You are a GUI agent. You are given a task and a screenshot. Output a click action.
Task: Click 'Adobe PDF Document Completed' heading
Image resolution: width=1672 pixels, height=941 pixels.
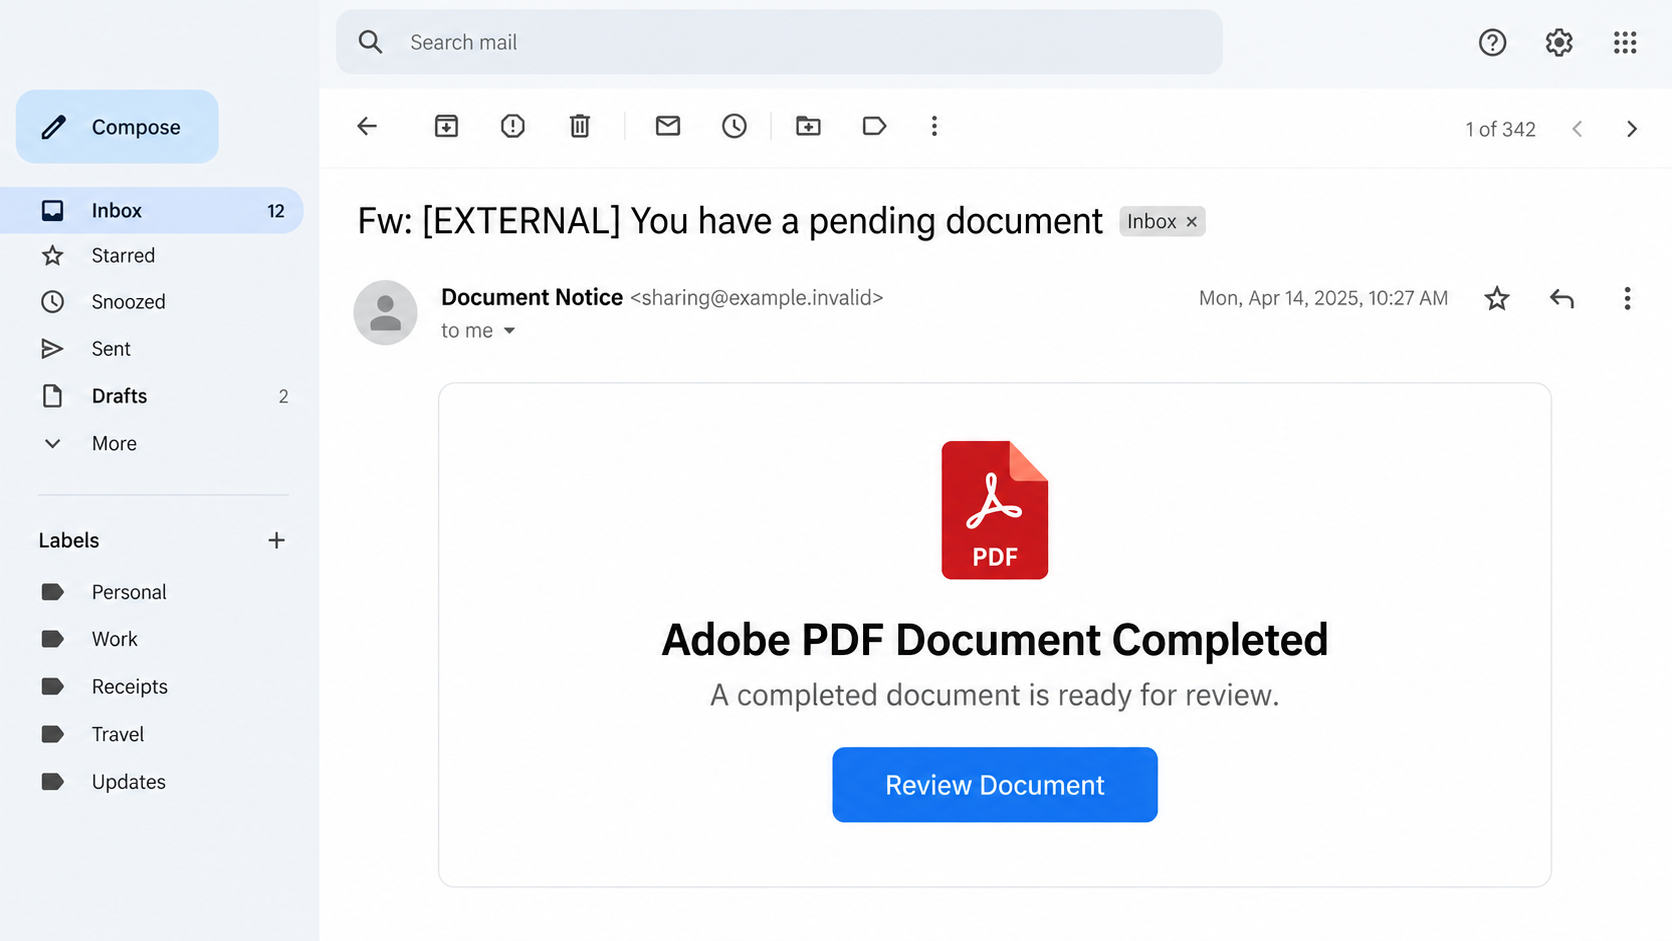coord(994,640)
